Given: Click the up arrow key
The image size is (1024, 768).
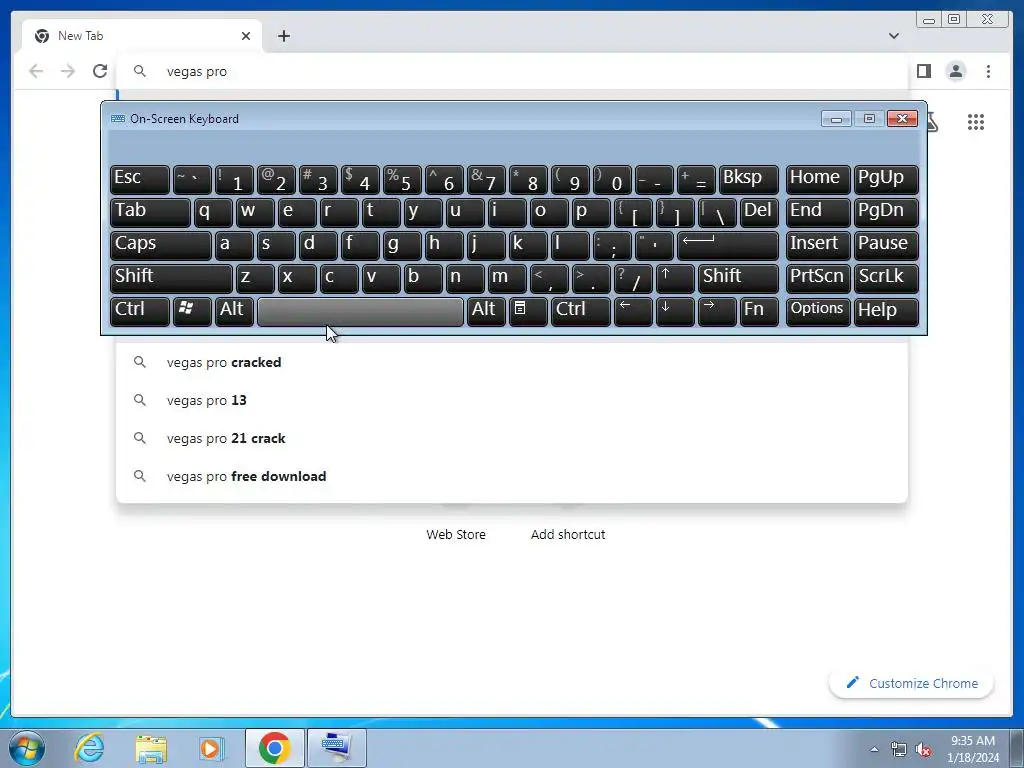Looking at the screenshot, I should point(675,278).
